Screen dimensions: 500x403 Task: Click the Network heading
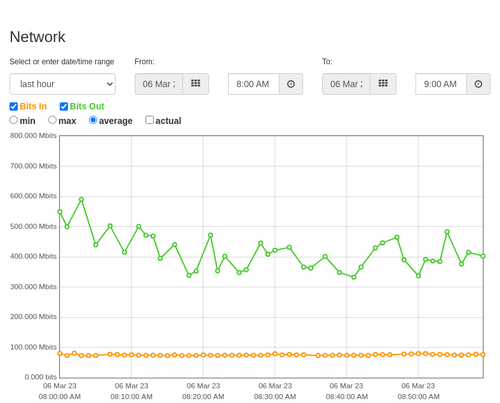[37, 37]
